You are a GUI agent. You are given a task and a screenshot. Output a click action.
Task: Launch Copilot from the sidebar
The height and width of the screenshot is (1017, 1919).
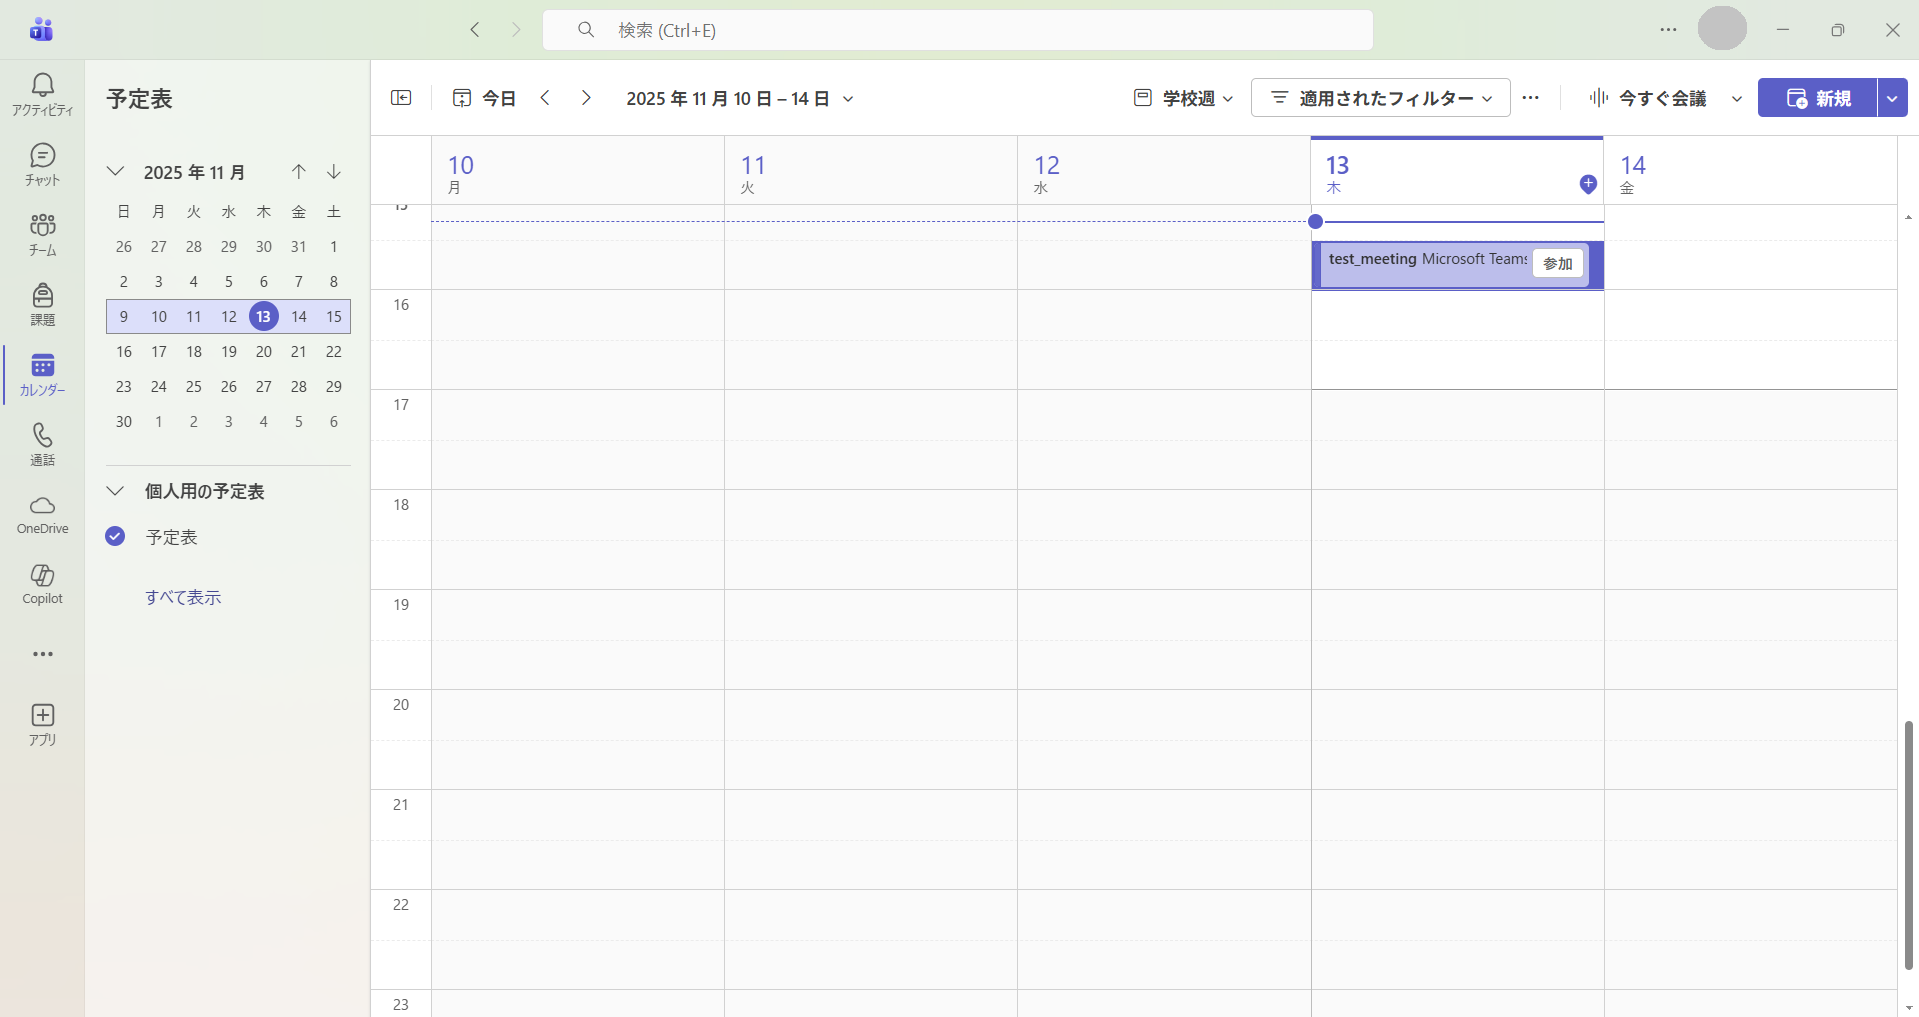coord(42,584)
